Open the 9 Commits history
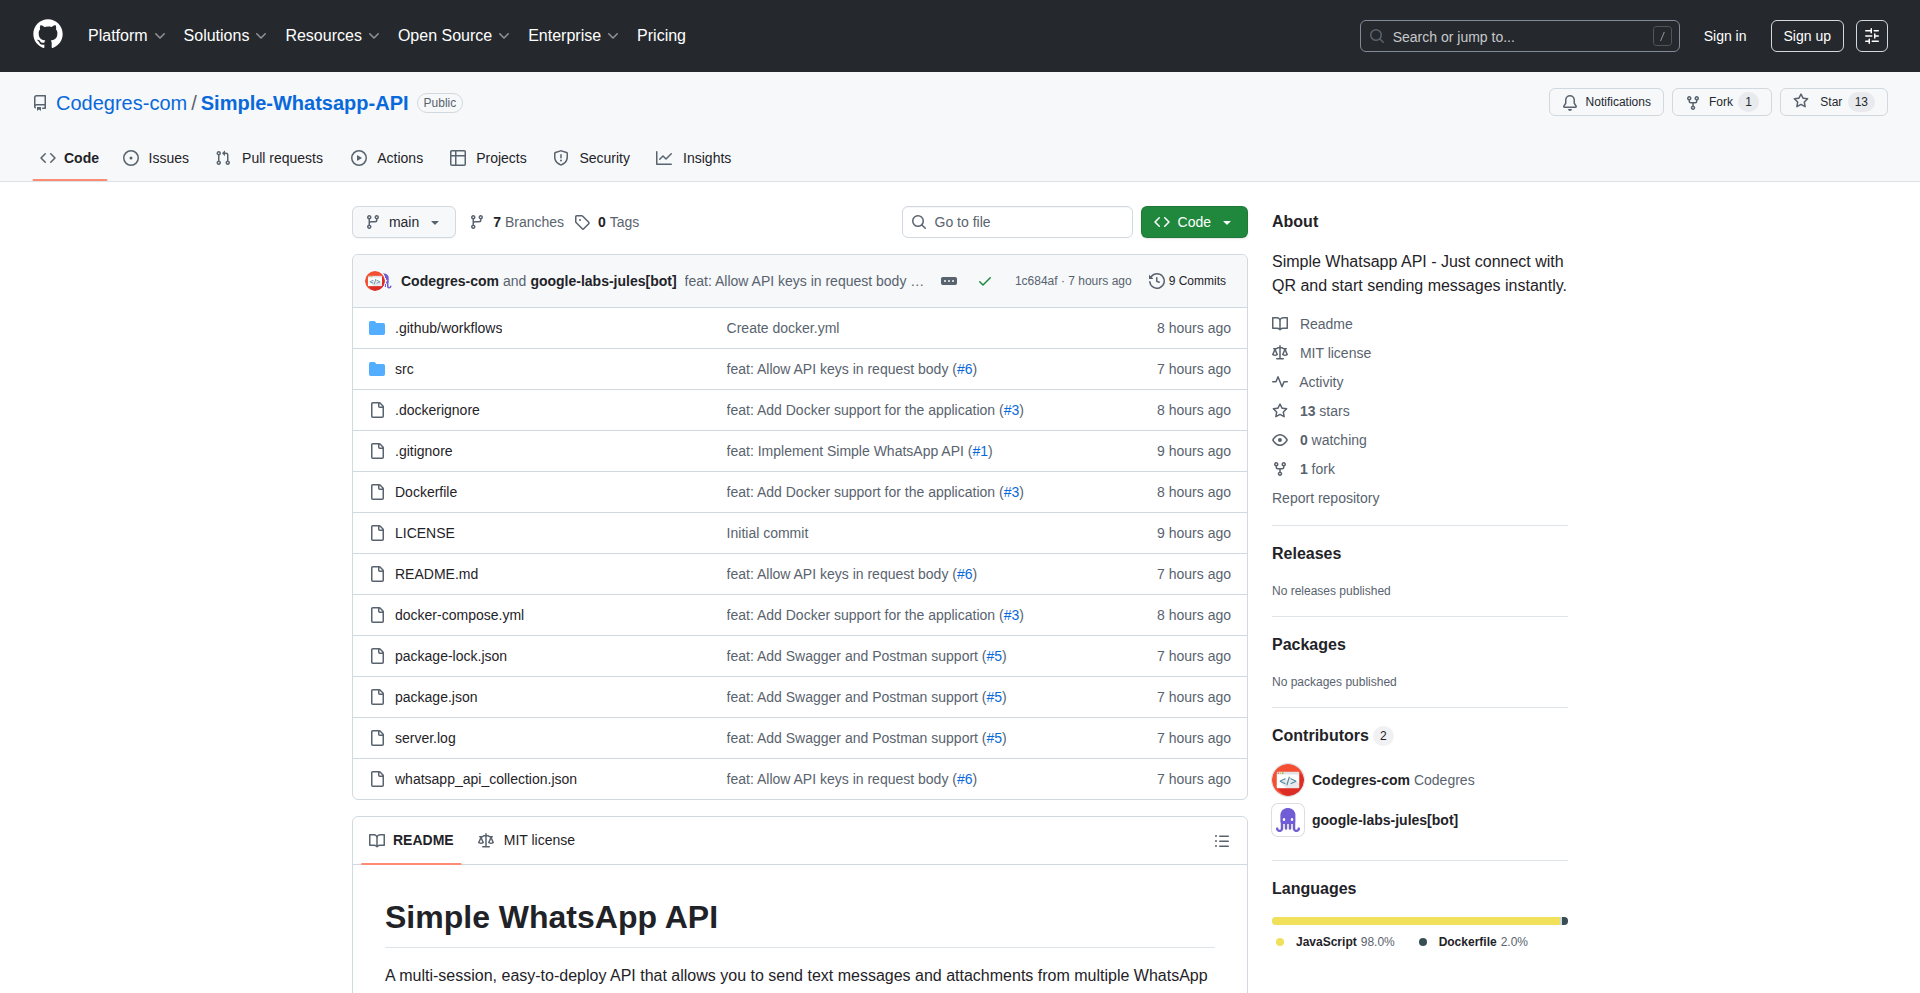Viewport: 1920px width, 993px height. pyautogui.click(x=1187, y=281)
